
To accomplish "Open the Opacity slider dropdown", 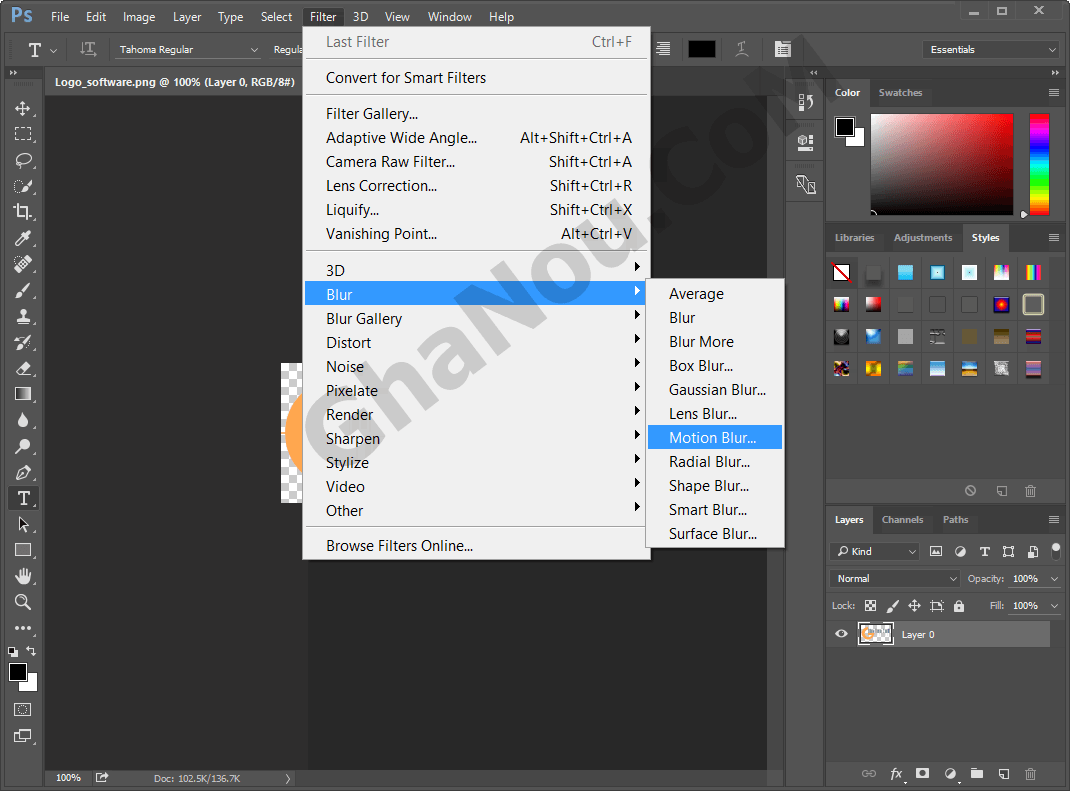I will click(1054, 579).
